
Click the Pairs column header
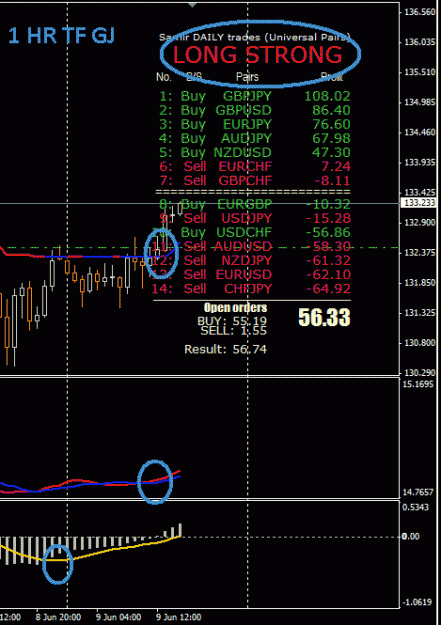tap(247, 77)
